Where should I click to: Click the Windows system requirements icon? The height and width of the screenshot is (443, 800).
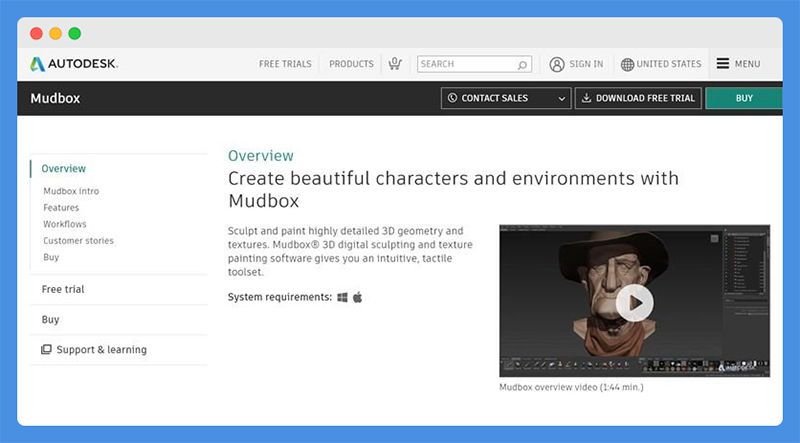pos(342,297)
